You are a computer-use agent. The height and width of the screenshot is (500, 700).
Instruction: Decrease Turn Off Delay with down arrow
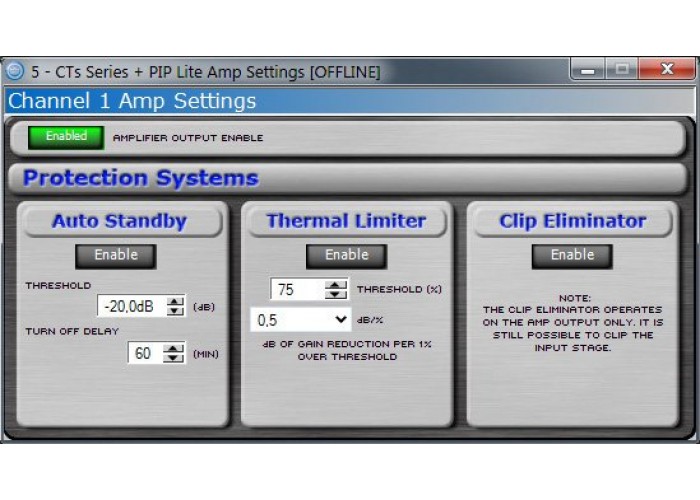[174, 358]
